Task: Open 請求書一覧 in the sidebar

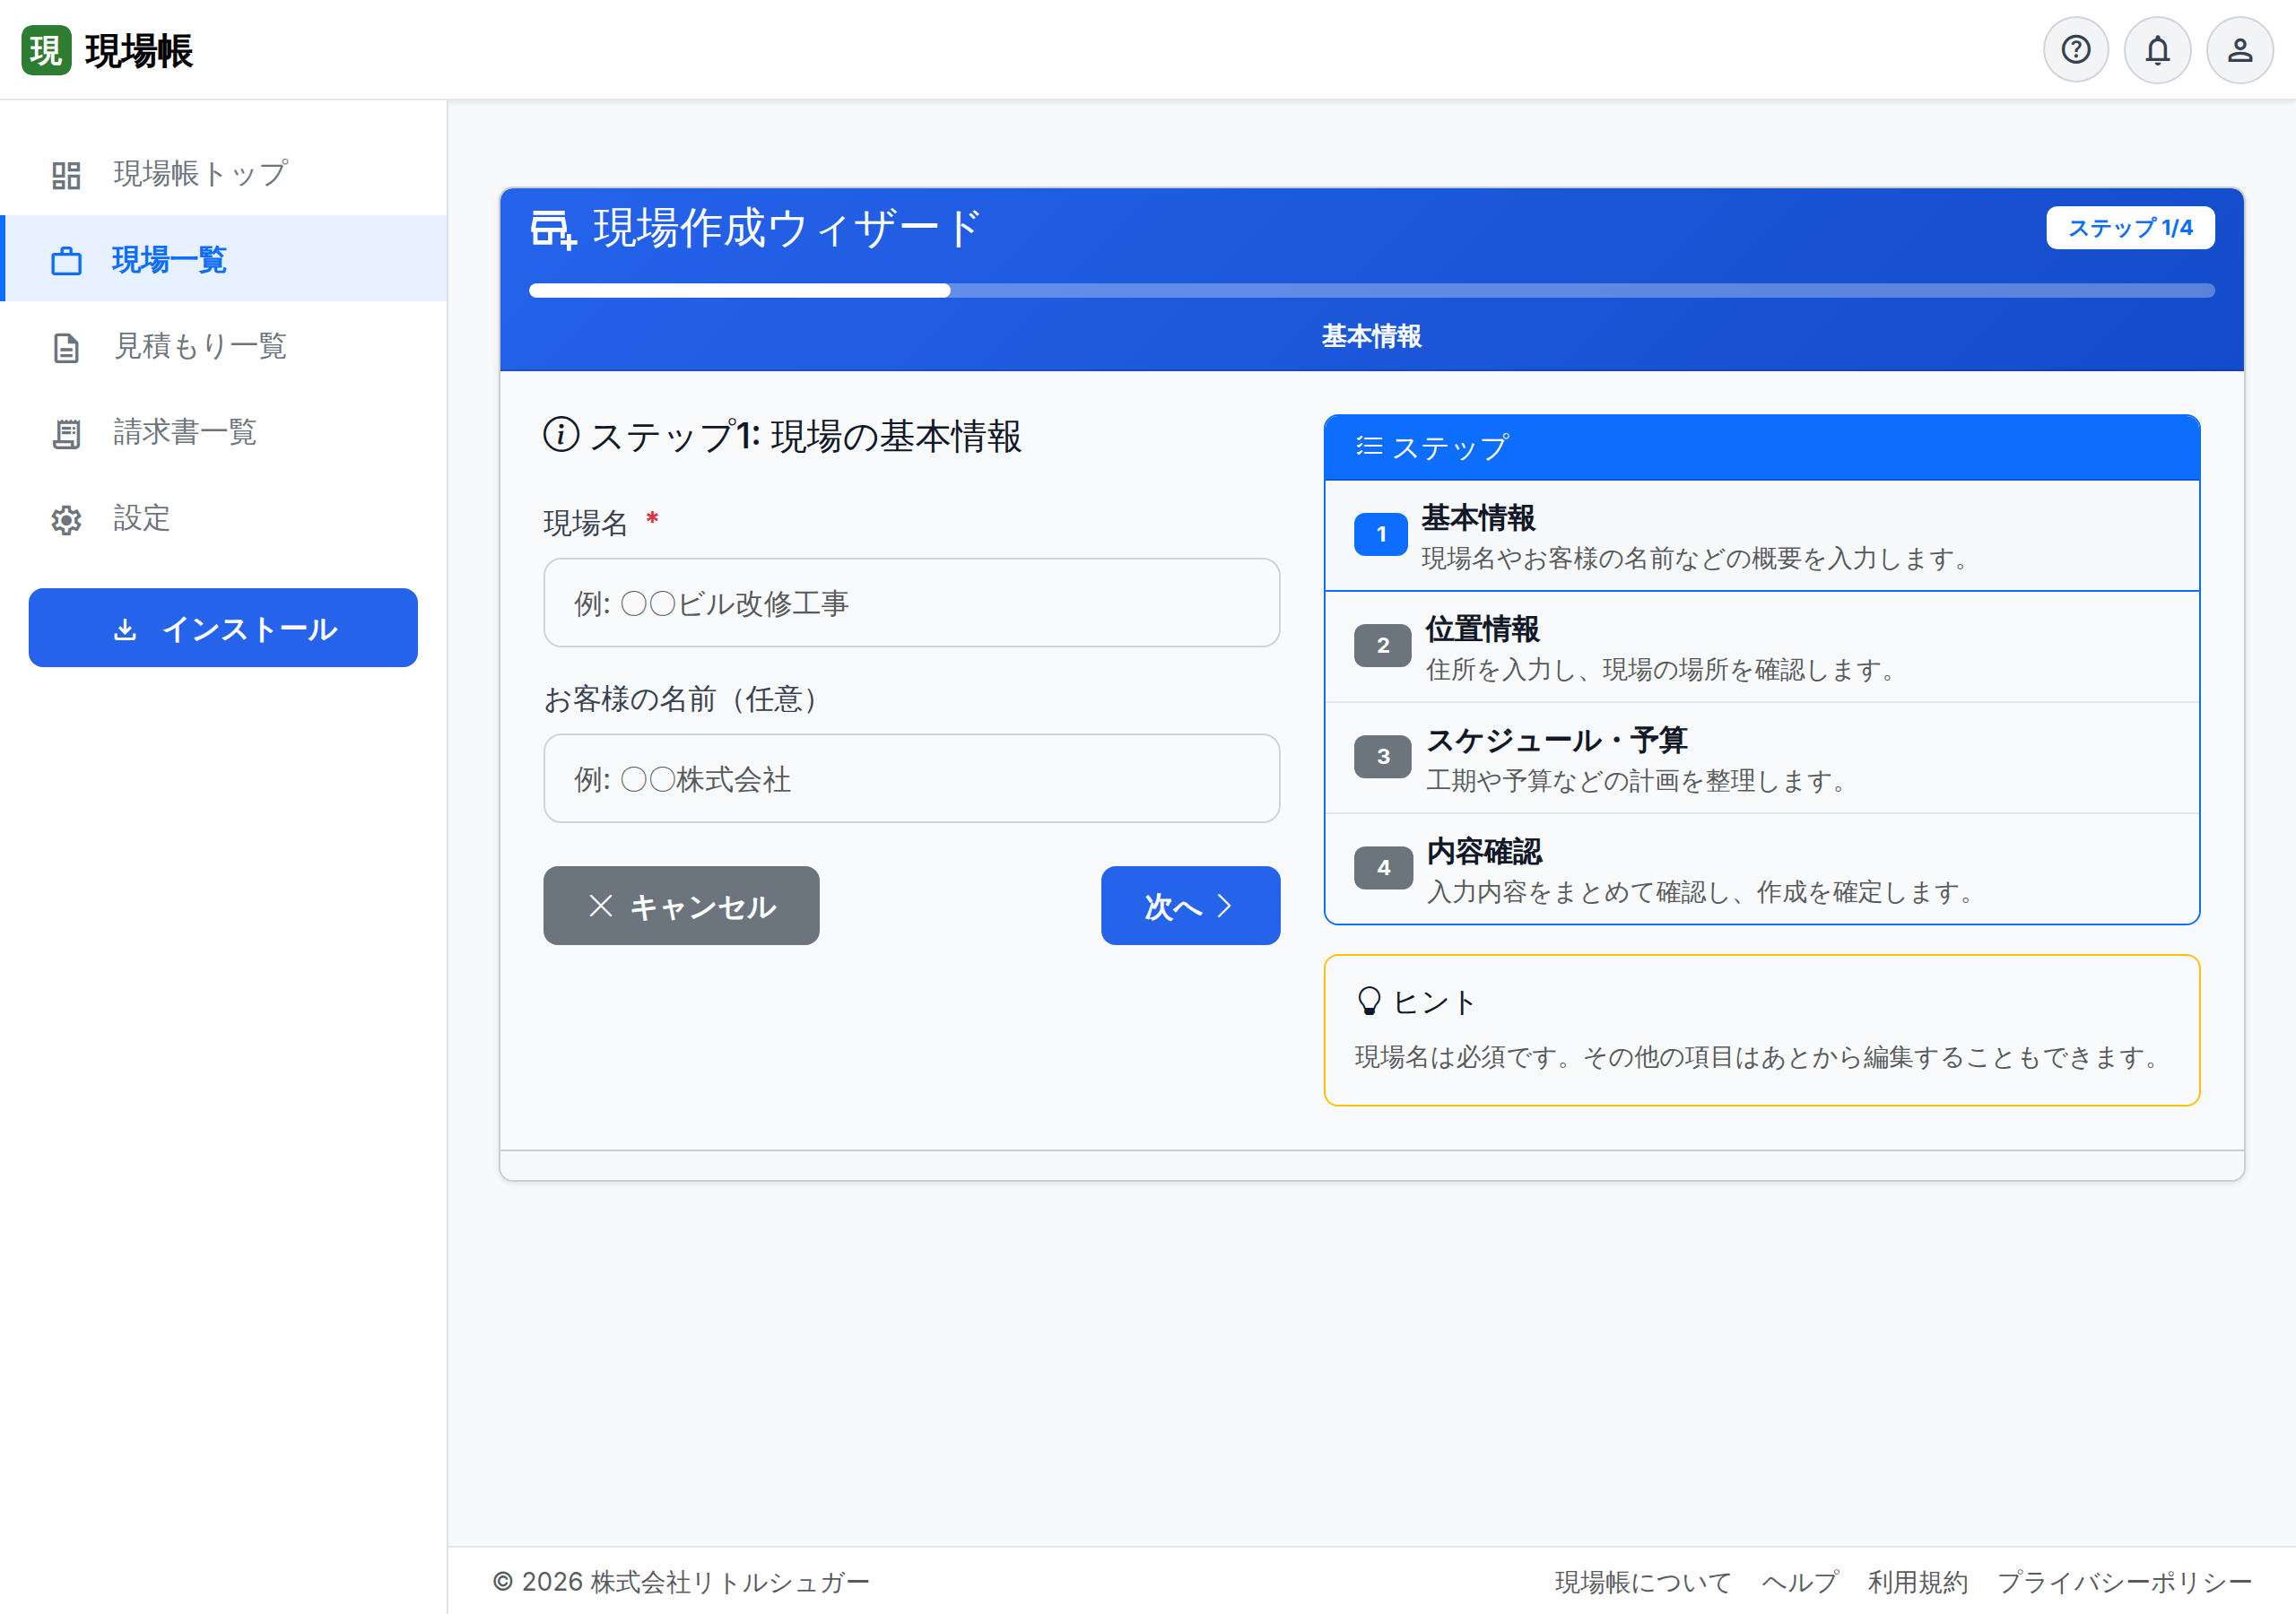Action: point(224,432)
